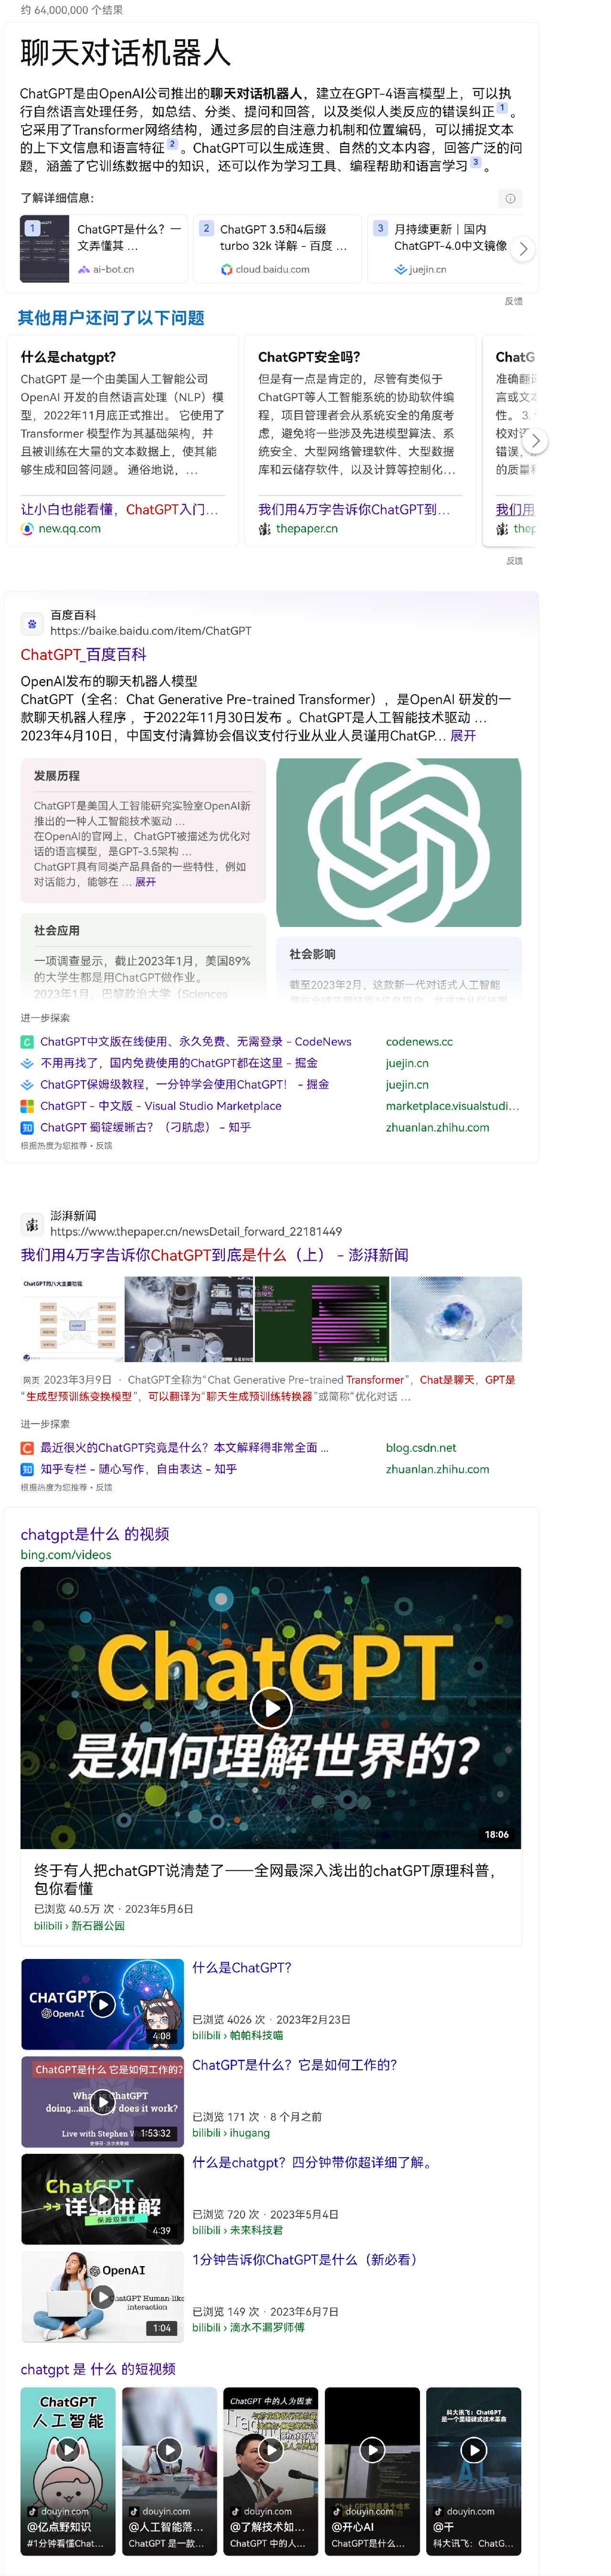
Task: Play the @了解技术如 short video
Action: click(x=271, y=2471)
